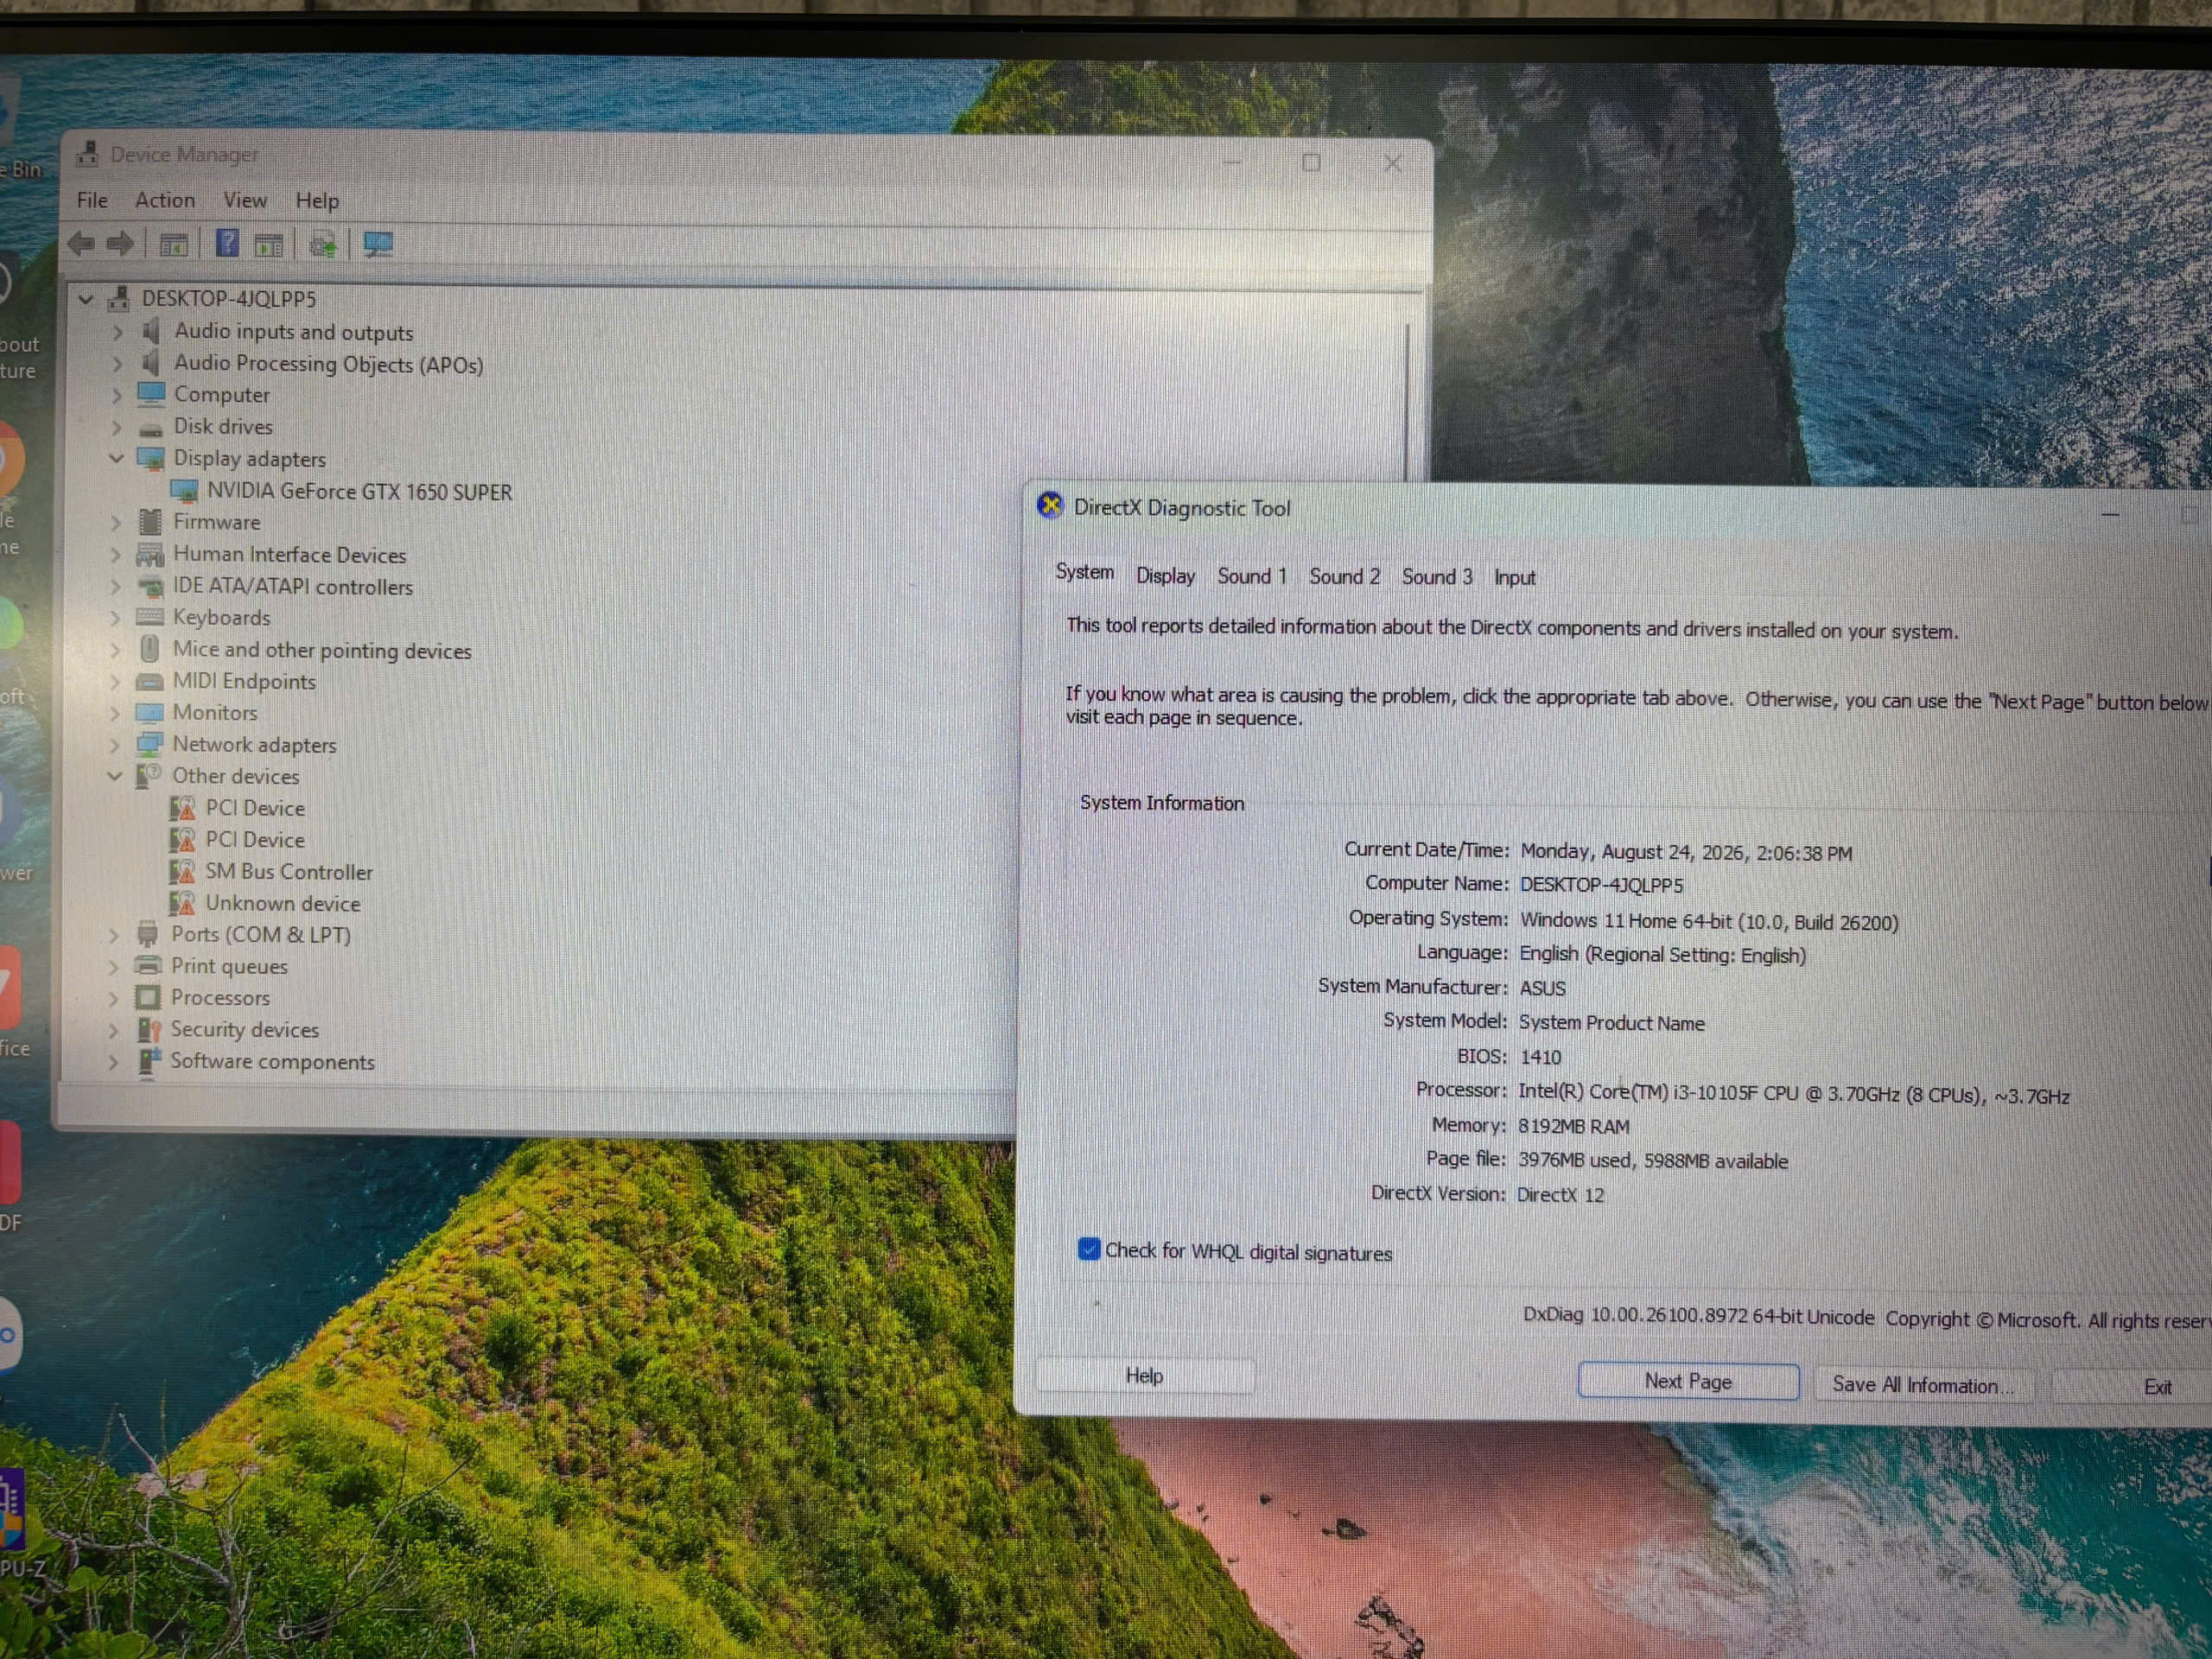Click the Device Manager title bar icon
Image resolution: width=2212 pixels, height=1659 pixels.
[x=88, y=154]
